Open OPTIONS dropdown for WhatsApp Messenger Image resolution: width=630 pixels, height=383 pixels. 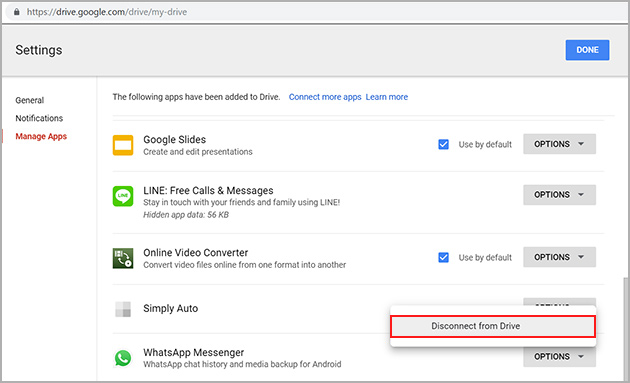pos(559,356)
